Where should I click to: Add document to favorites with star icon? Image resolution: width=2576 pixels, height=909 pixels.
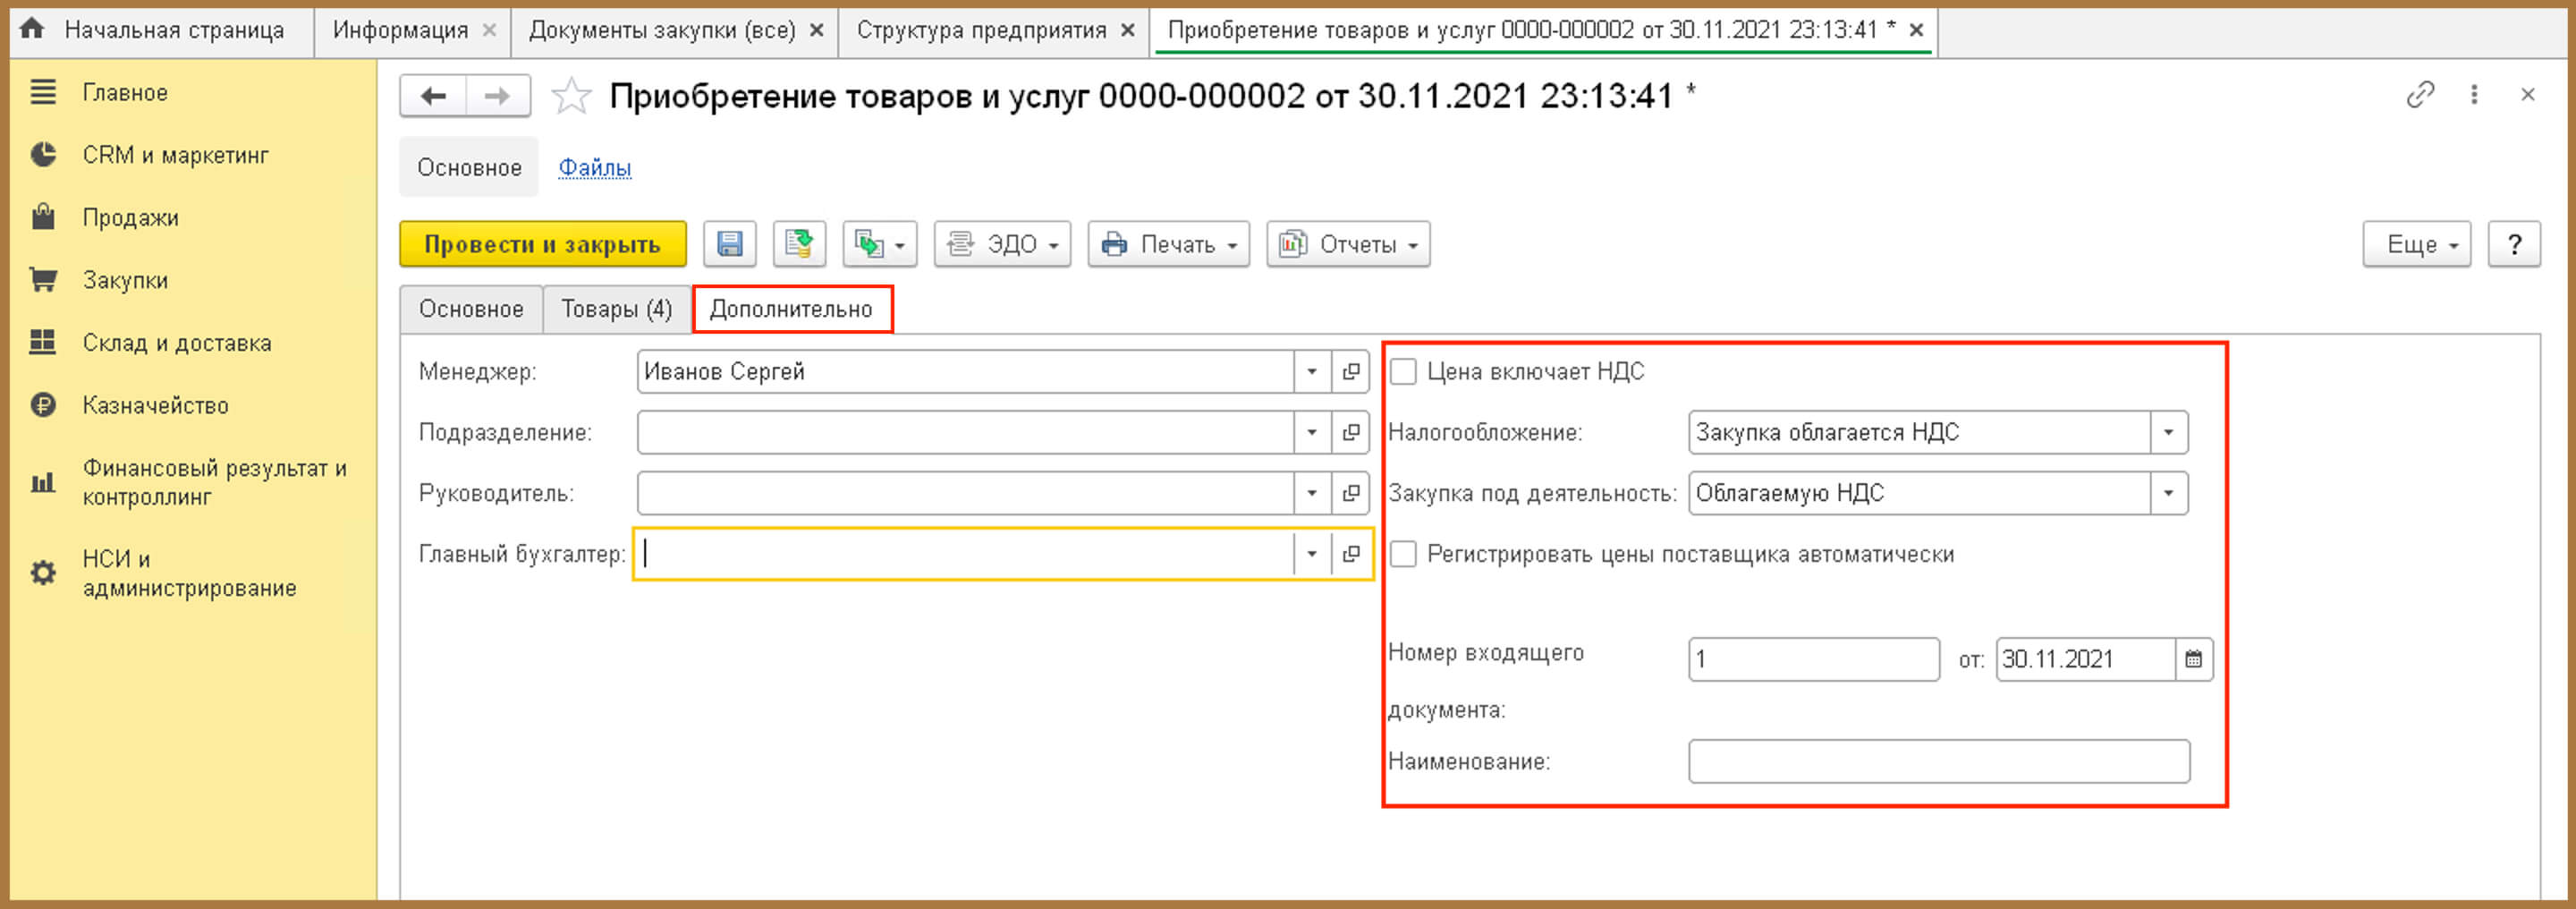(571, 96)
